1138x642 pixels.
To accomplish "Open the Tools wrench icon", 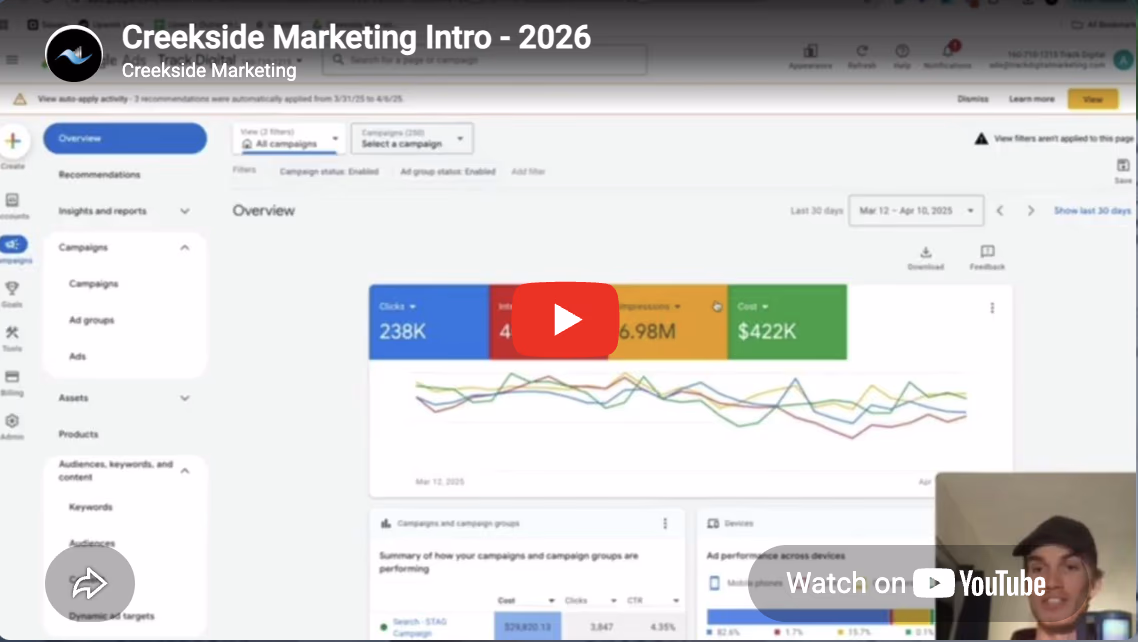I will click(x=12, y=333).
